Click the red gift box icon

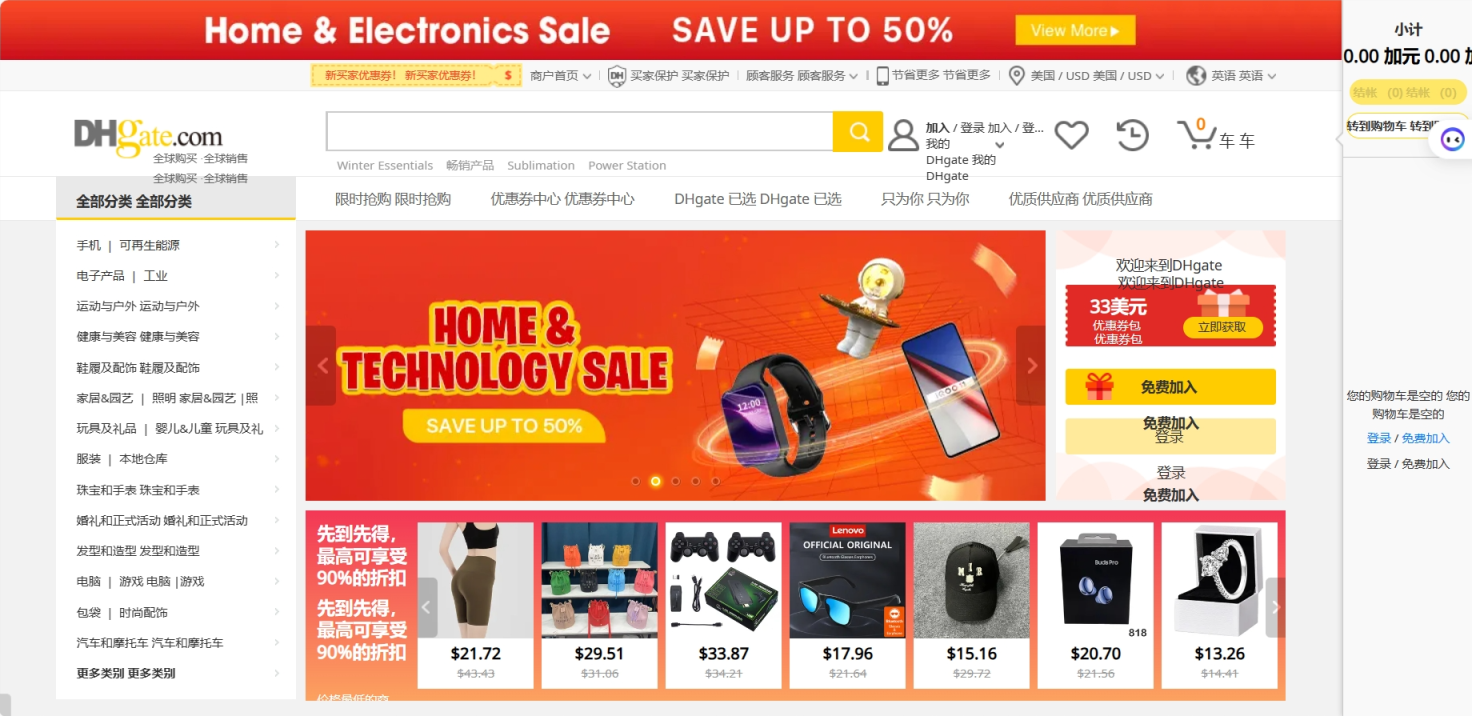[1099, 387]
